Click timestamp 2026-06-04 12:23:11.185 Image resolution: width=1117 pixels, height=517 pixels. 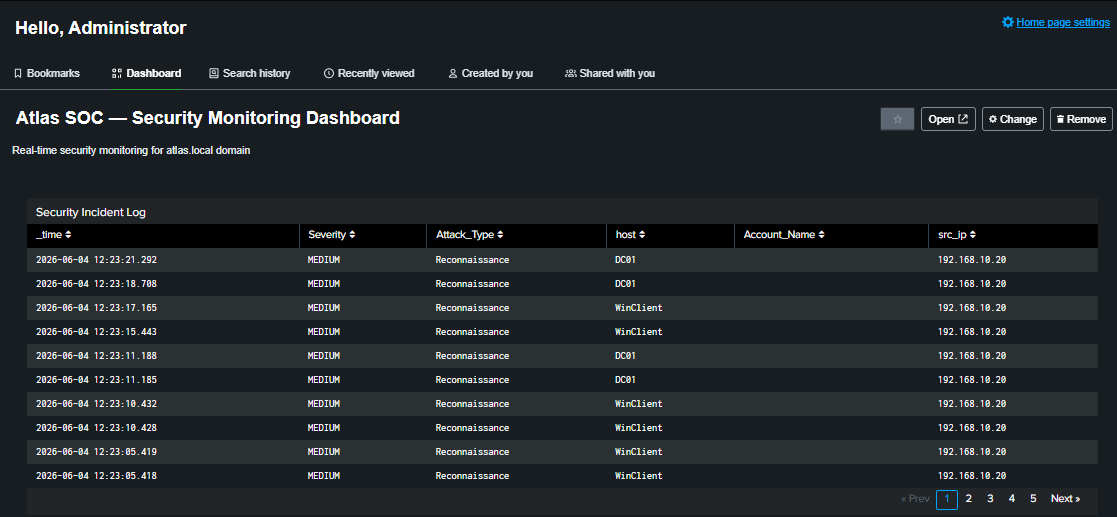96,380
